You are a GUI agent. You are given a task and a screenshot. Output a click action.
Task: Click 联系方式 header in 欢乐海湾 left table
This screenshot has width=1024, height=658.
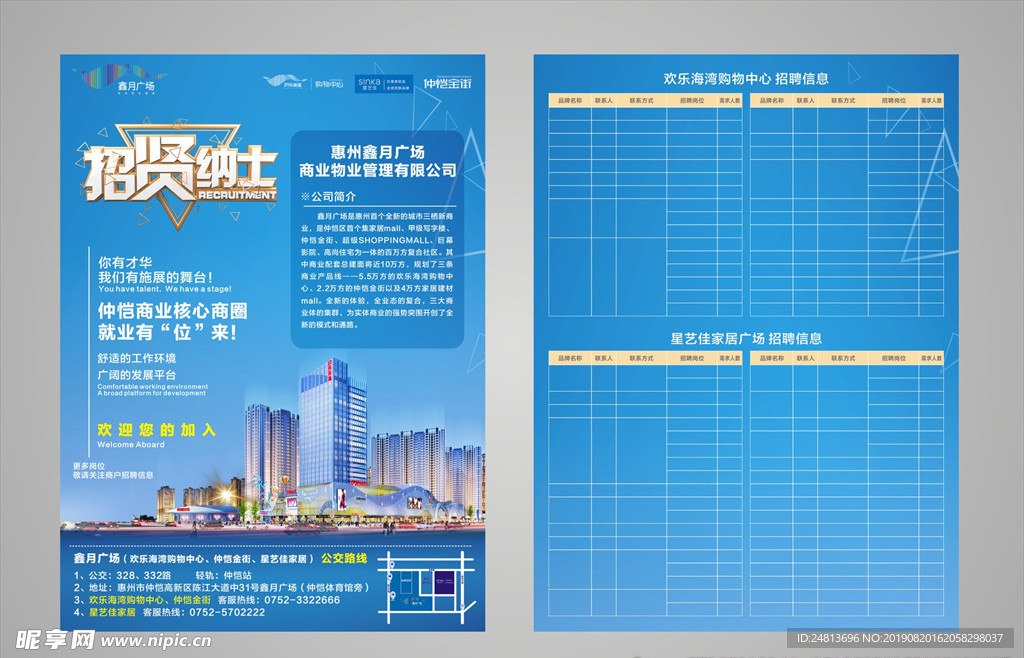point(641,101)
